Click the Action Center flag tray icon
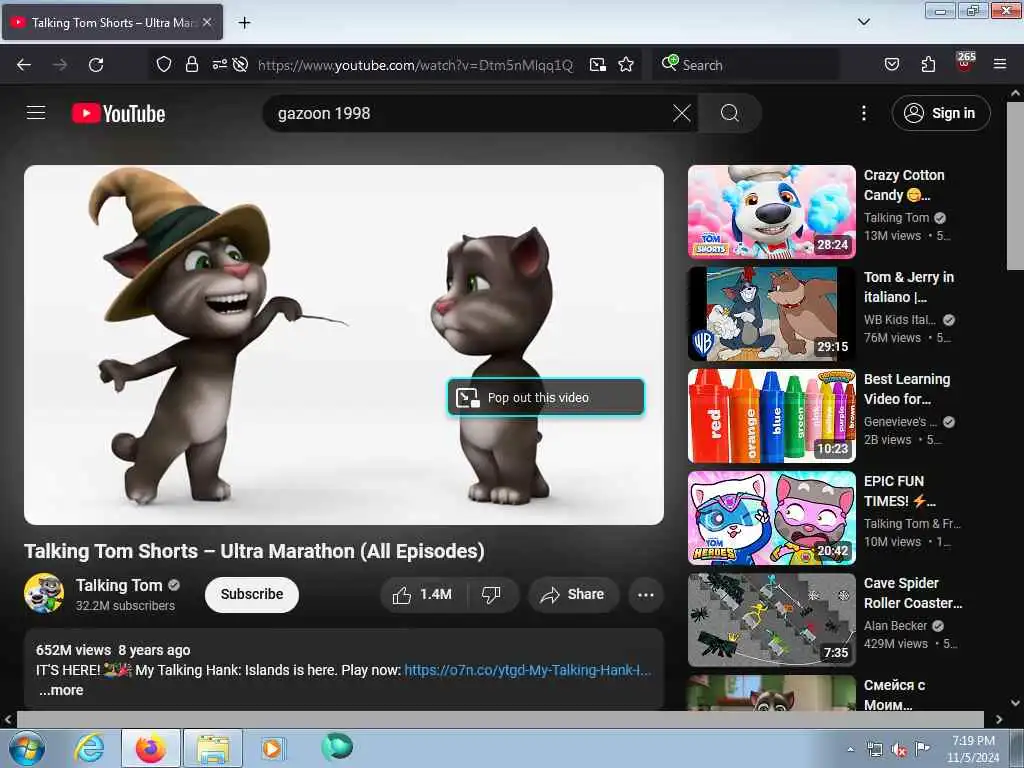The width and height of the screenshot is (1024, 768). click(922, 748)
